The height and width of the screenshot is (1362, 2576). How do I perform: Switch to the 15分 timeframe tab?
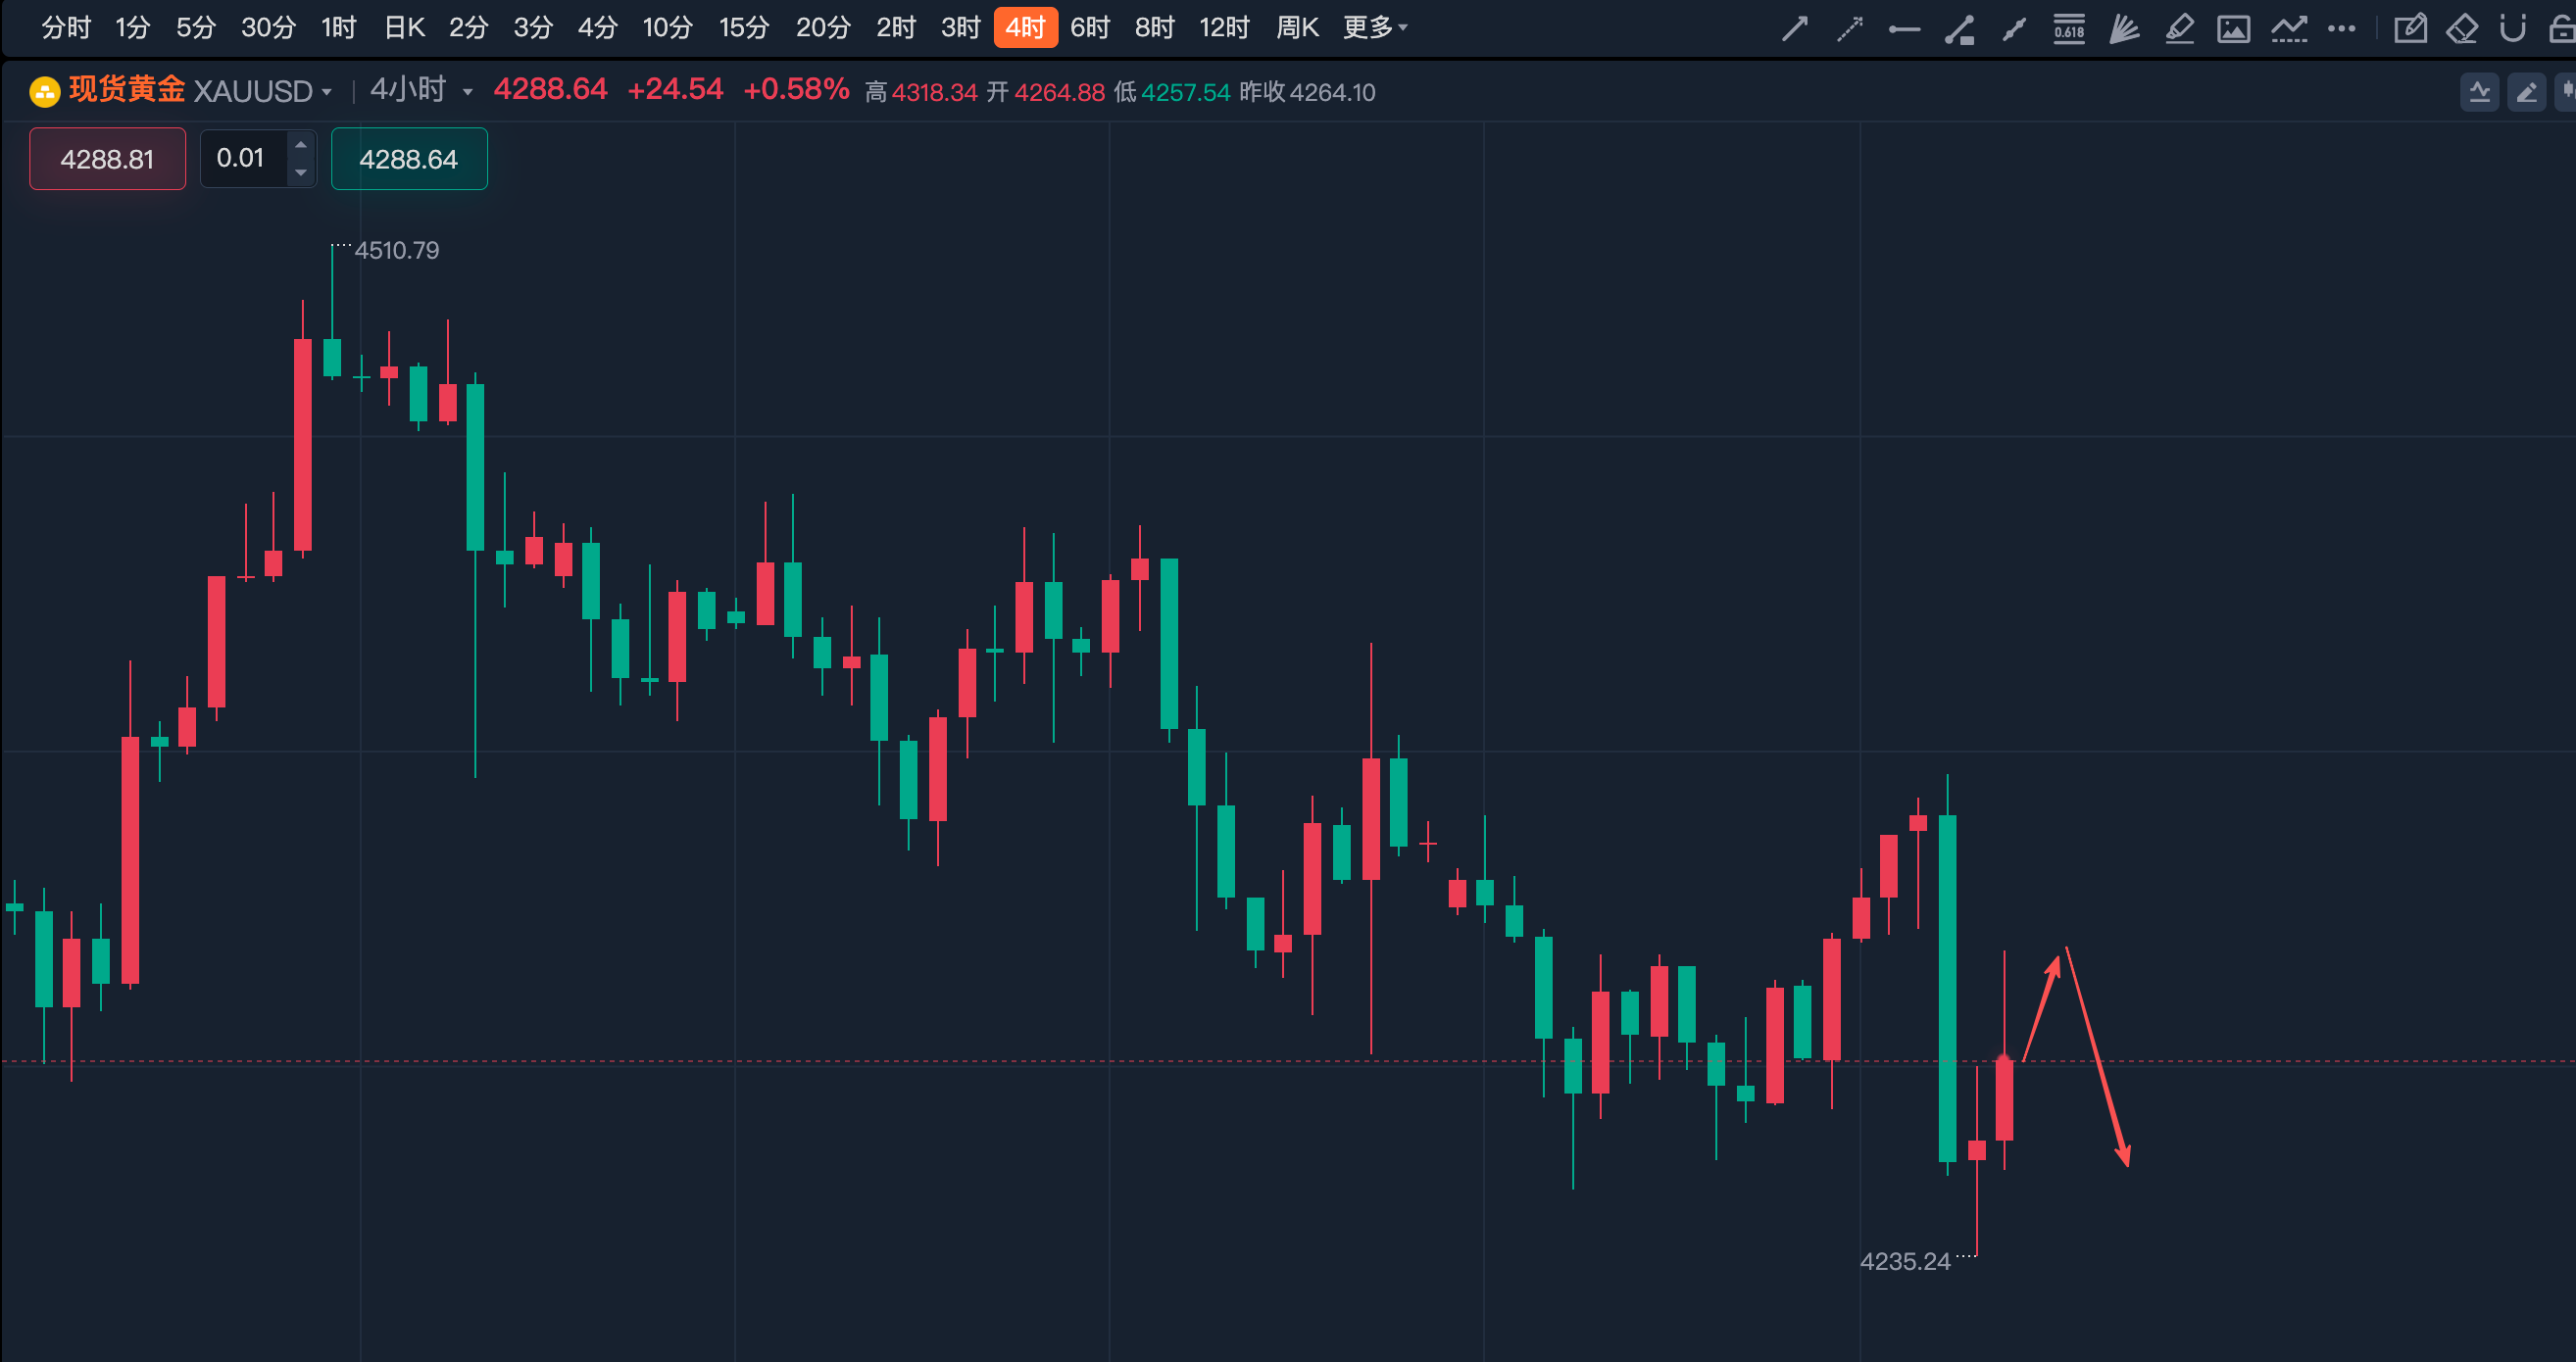click(744, 28)
